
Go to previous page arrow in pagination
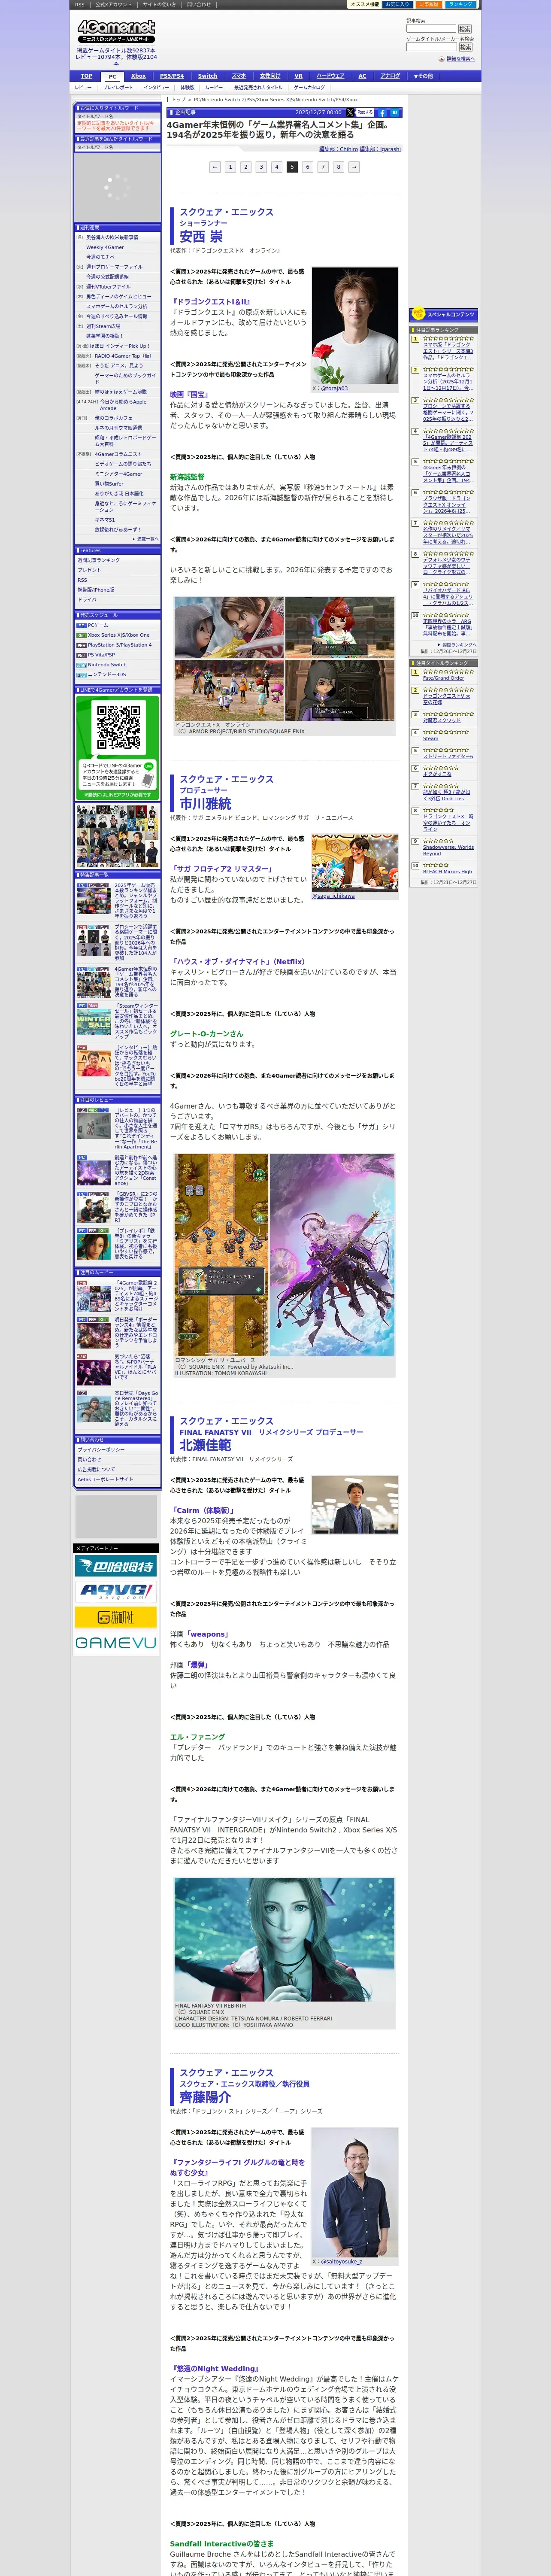click(214, 167)
